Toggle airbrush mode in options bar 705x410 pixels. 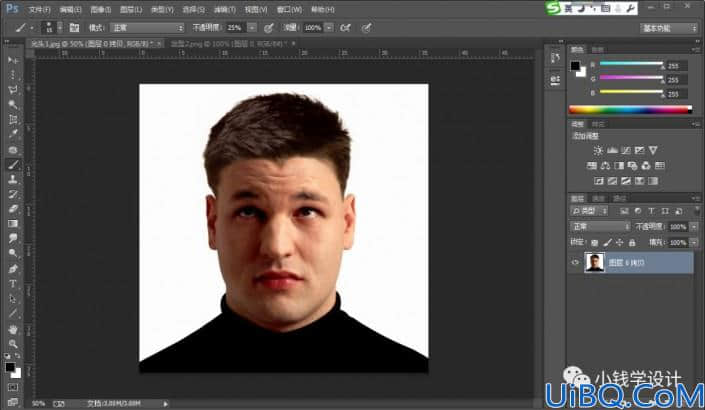[345, 28]
